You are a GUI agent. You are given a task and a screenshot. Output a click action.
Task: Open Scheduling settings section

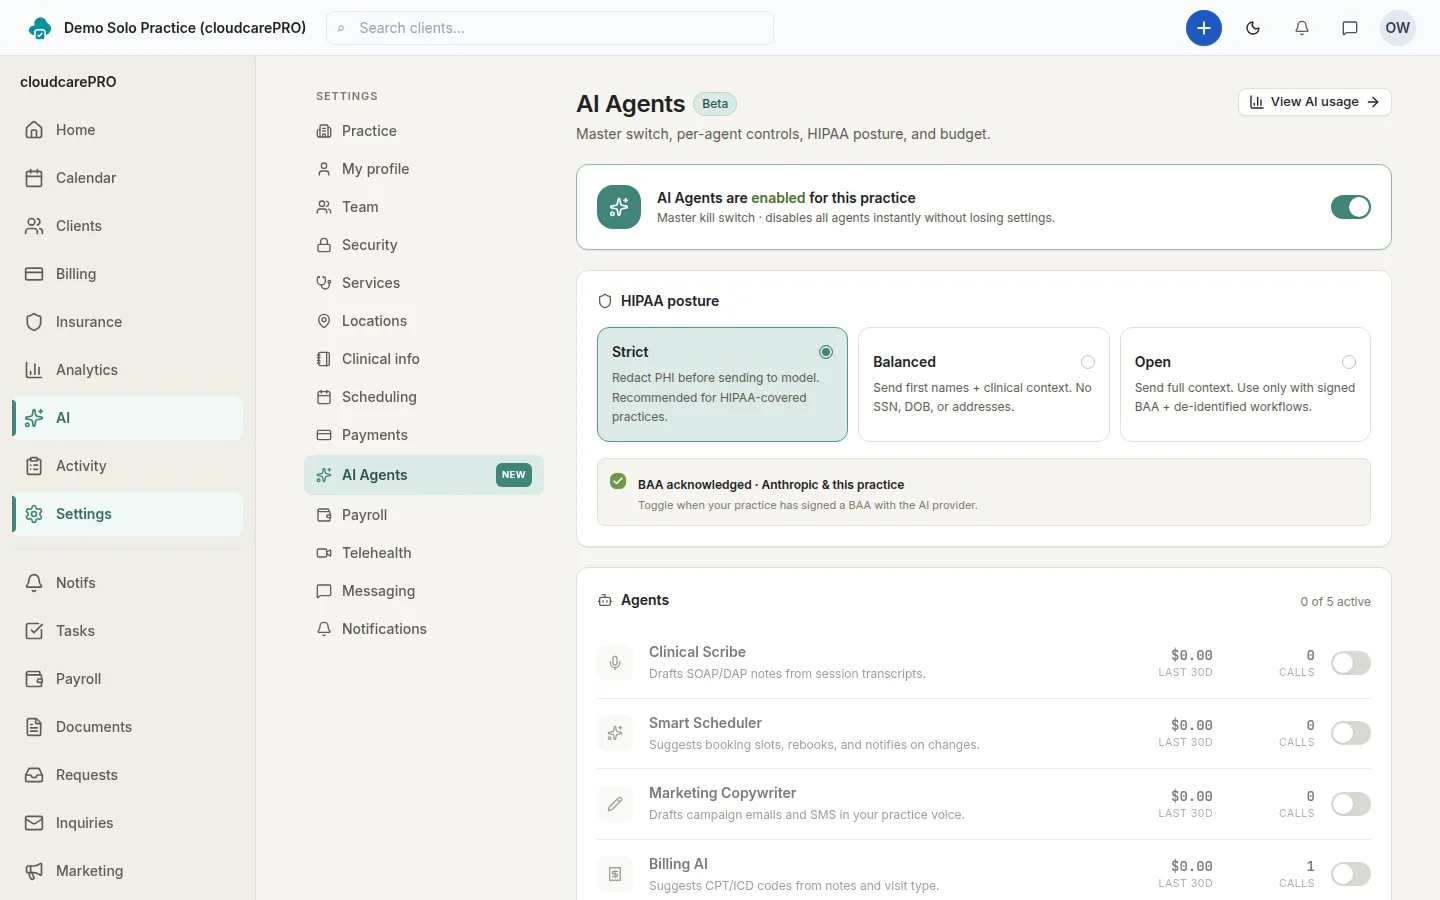pos(424,397)
